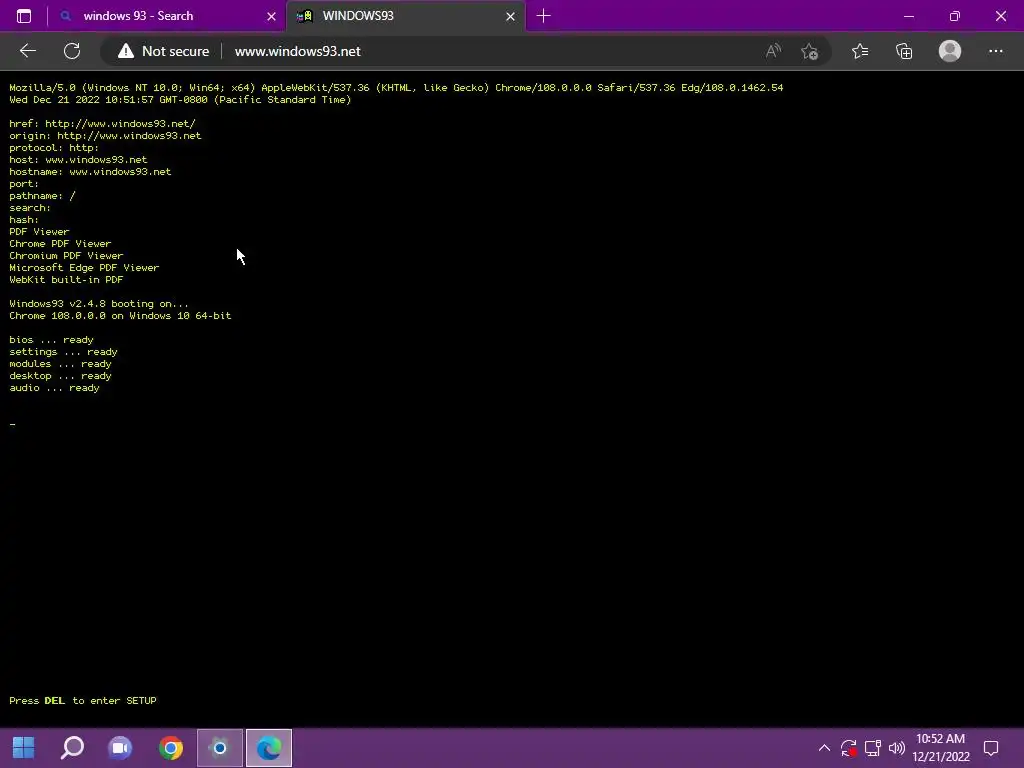Click the 'Press DEL to enter SETUP' text
This screenshot has width=1024, height=768.
(83, 701)
